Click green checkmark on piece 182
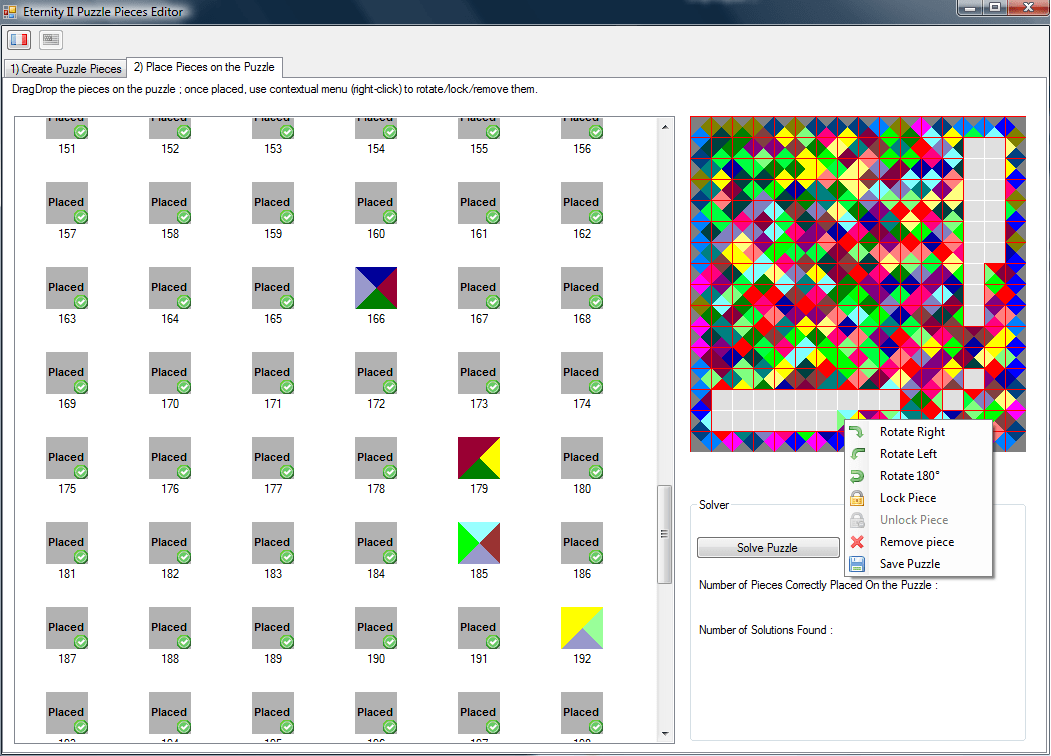1051x756 pixels. coord(184,557)
